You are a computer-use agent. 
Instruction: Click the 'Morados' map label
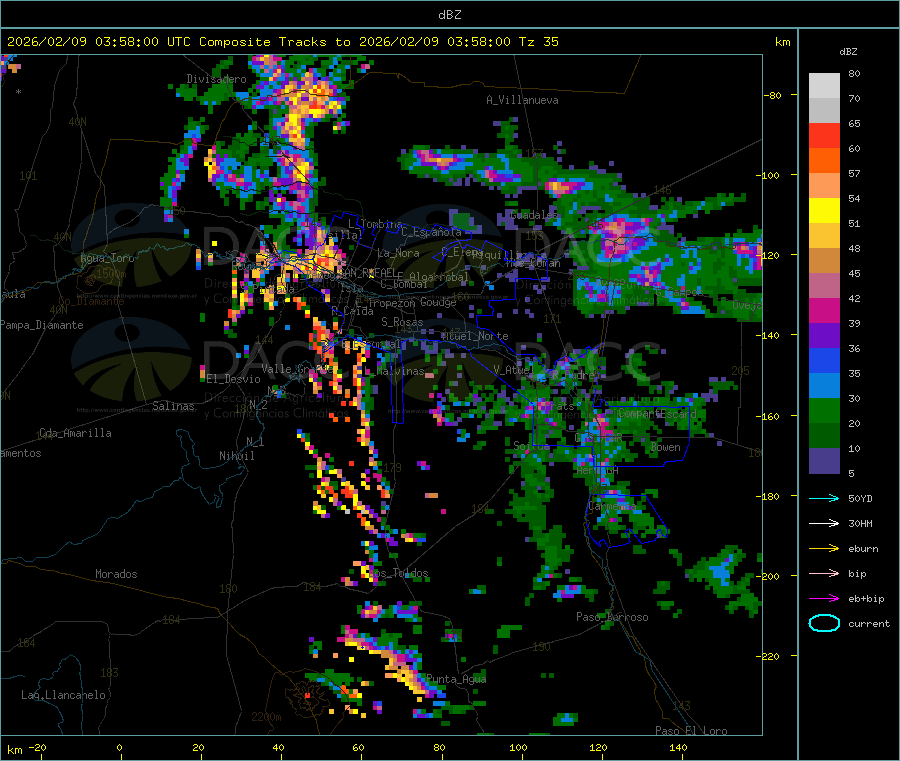click(116, 574)
